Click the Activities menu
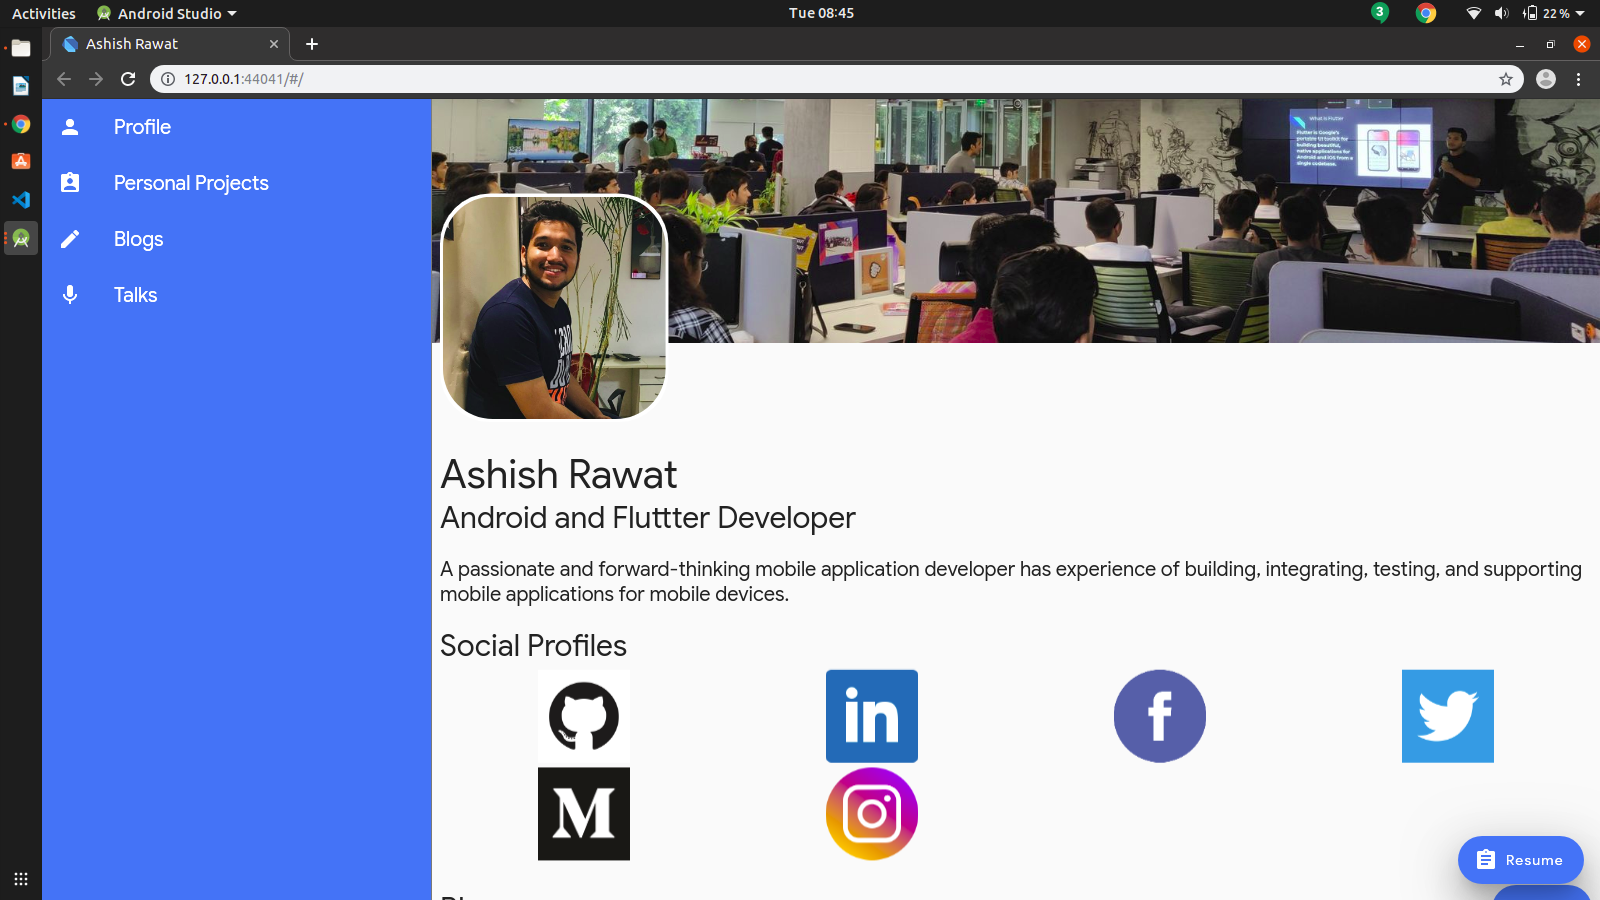This screenshot has height=900, width=1600. pyautogui.click(x=43, y=13)
